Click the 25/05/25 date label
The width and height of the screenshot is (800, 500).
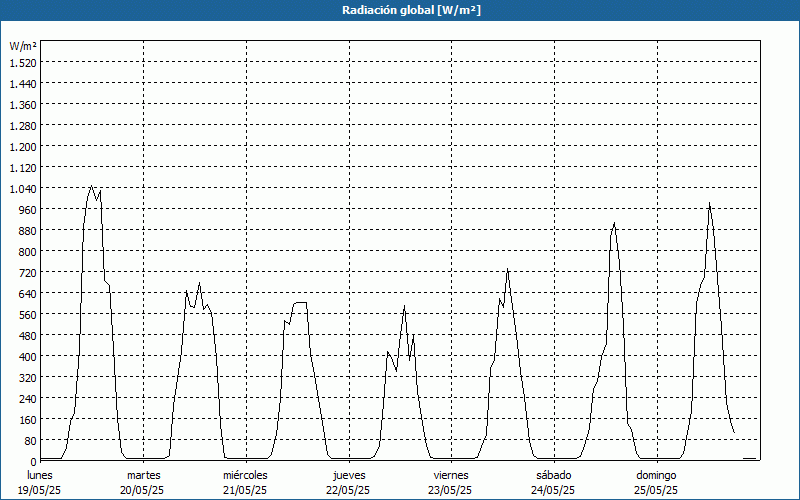pyautogui.click(x=656, y=491)
